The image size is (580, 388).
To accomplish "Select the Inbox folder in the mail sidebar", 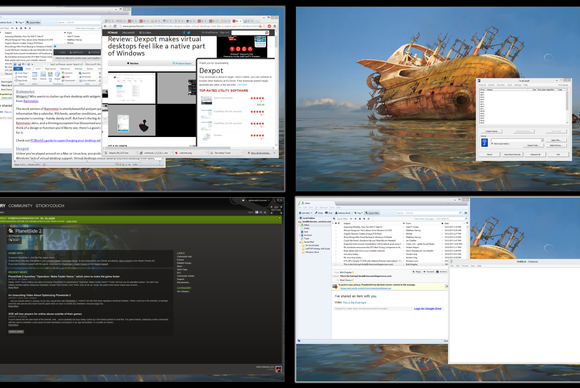I will coord(306,225).
